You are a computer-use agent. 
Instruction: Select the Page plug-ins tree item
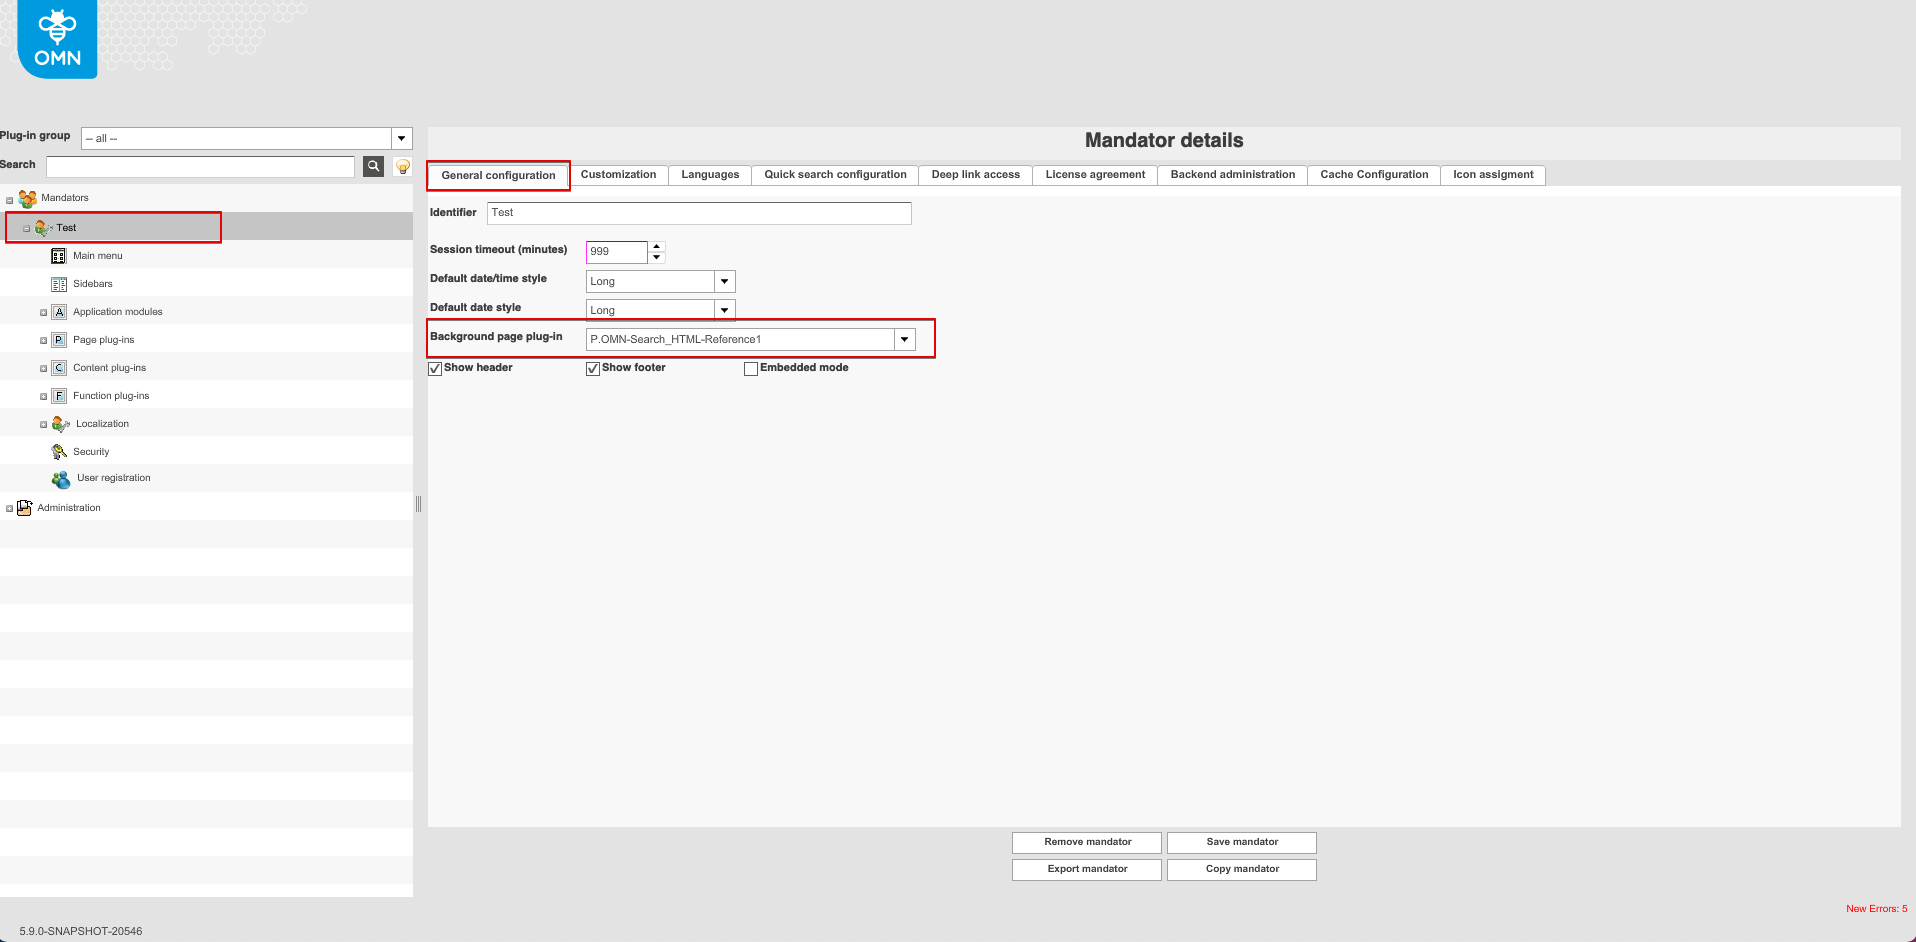point(104,340)
